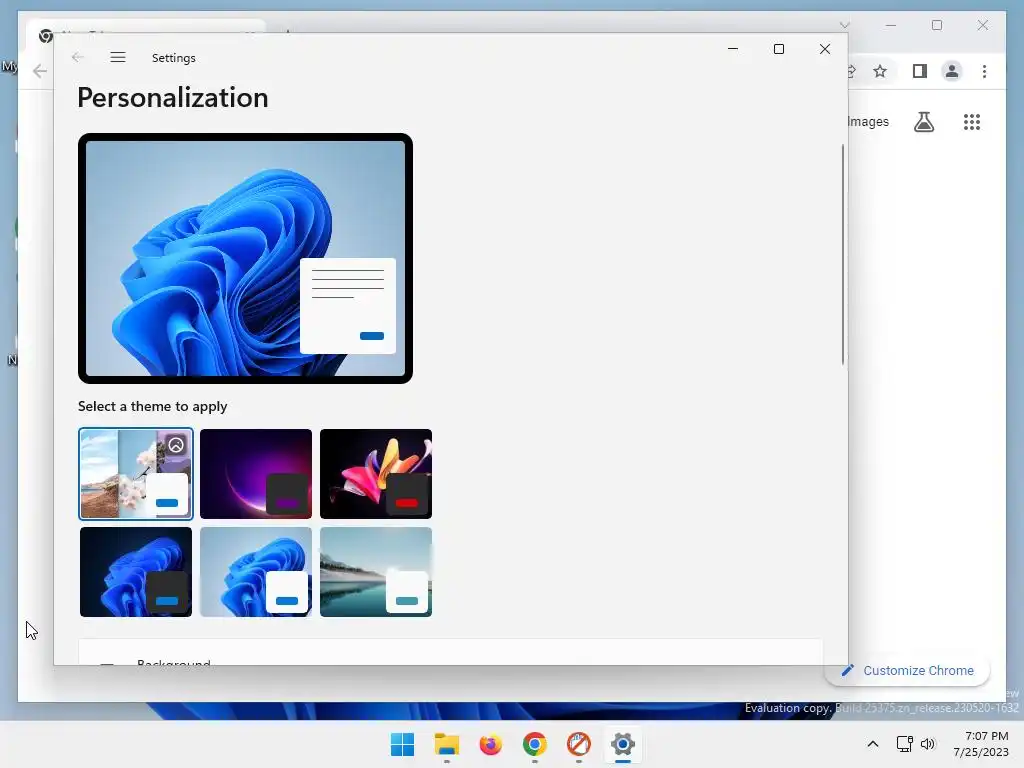Open Google apps grid icon

[x=972, y=122]
